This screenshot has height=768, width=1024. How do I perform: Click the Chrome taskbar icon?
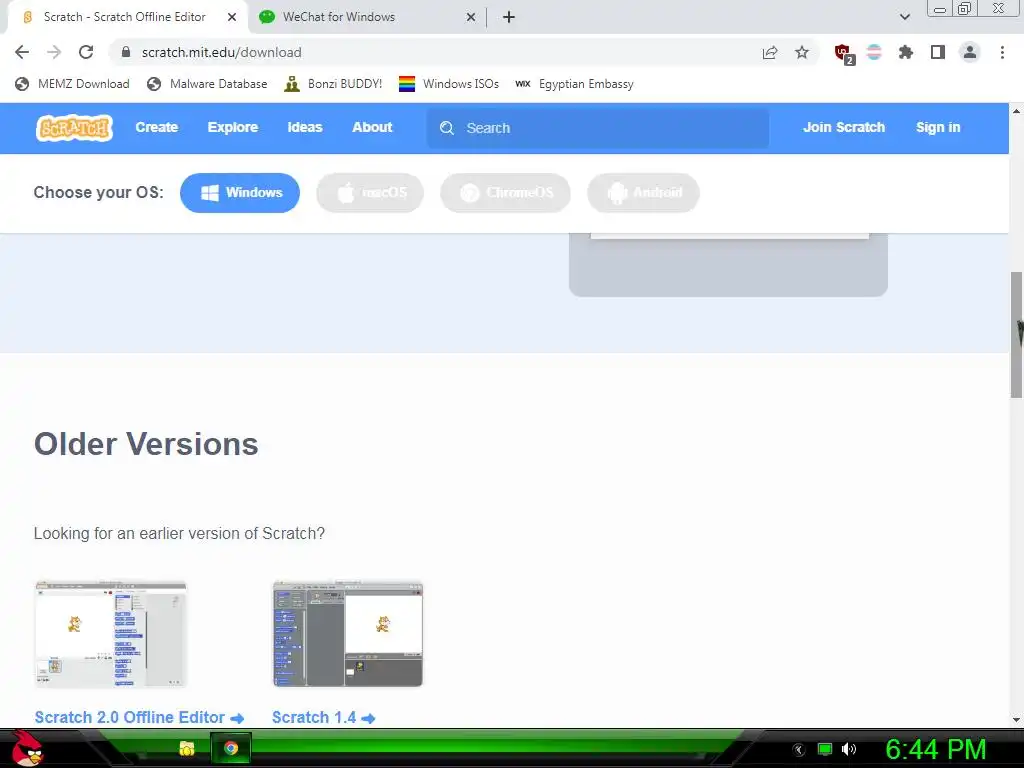tap(231, 748)
